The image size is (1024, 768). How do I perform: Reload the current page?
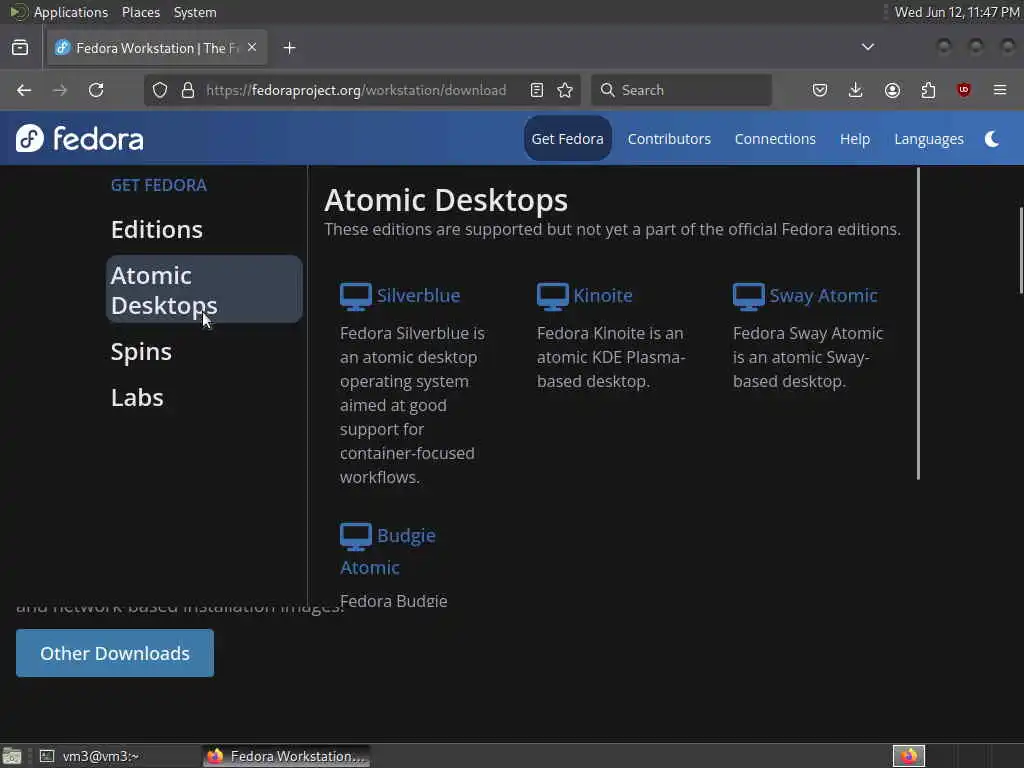click(x=96, y=90)
